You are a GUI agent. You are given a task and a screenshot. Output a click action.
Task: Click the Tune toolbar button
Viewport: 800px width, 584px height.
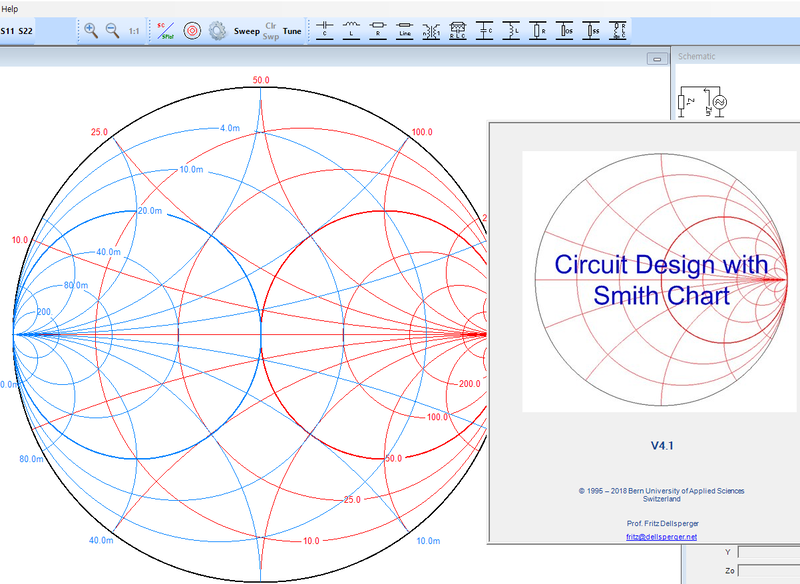click(292, 31)
